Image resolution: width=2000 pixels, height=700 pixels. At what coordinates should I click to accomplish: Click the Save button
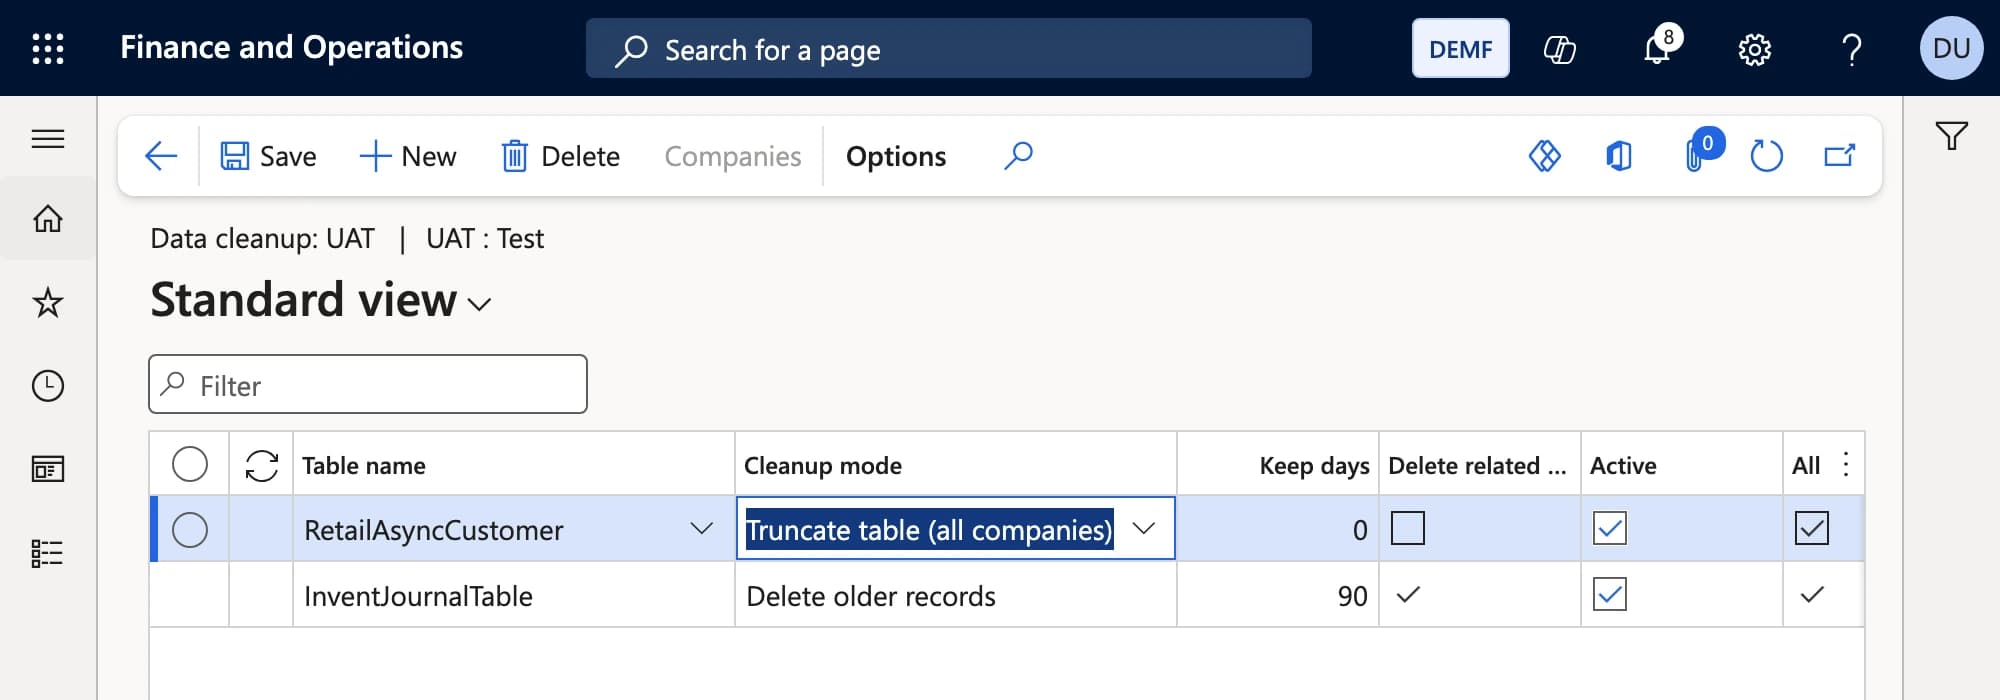coord(268,156)
